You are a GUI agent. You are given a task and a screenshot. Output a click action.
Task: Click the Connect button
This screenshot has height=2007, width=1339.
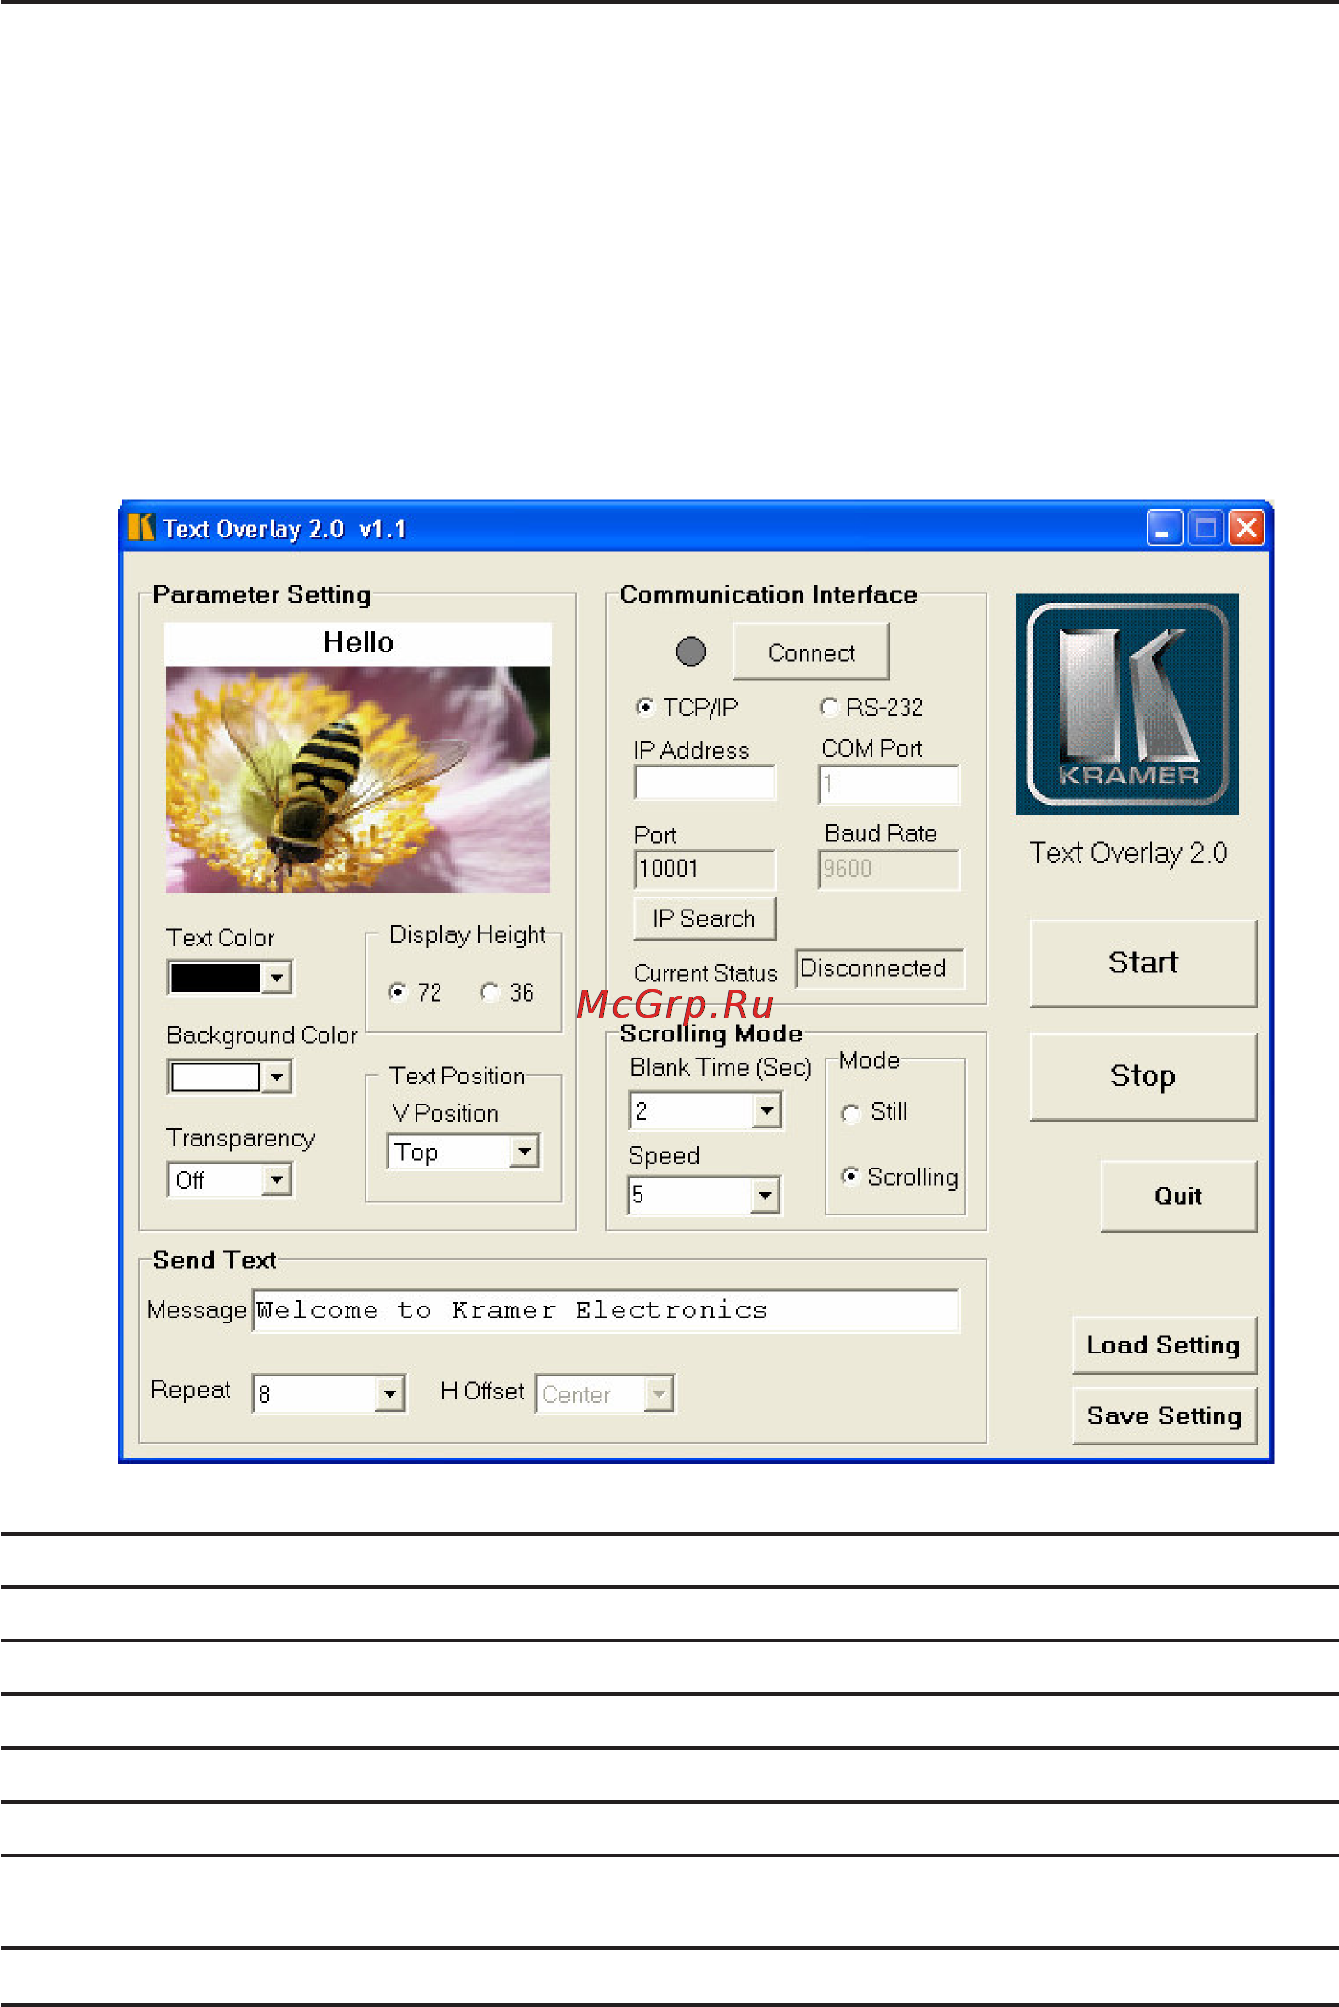[811, 652]
